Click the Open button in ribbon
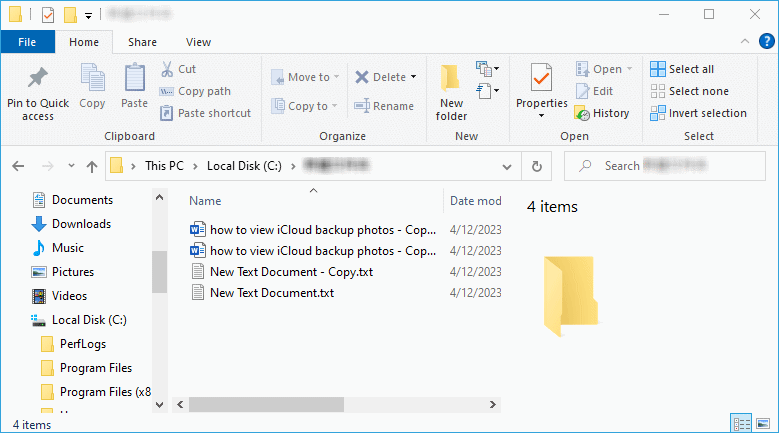 (603, 69)
